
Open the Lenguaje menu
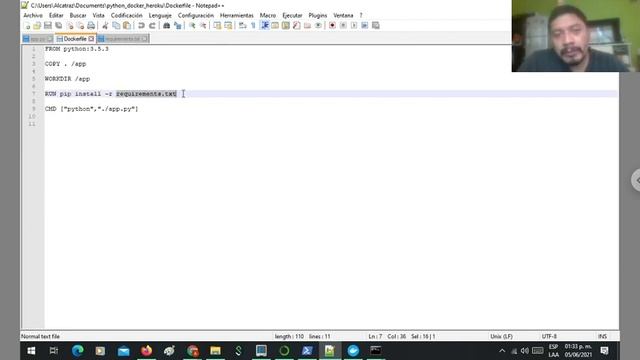(160, 15)
